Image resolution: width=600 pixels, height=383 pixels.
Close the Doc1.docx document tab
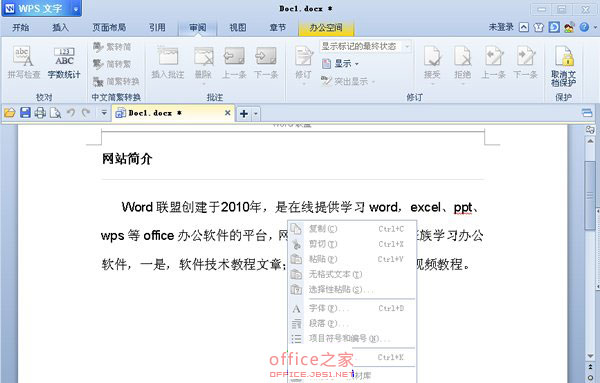click(227, 113)
